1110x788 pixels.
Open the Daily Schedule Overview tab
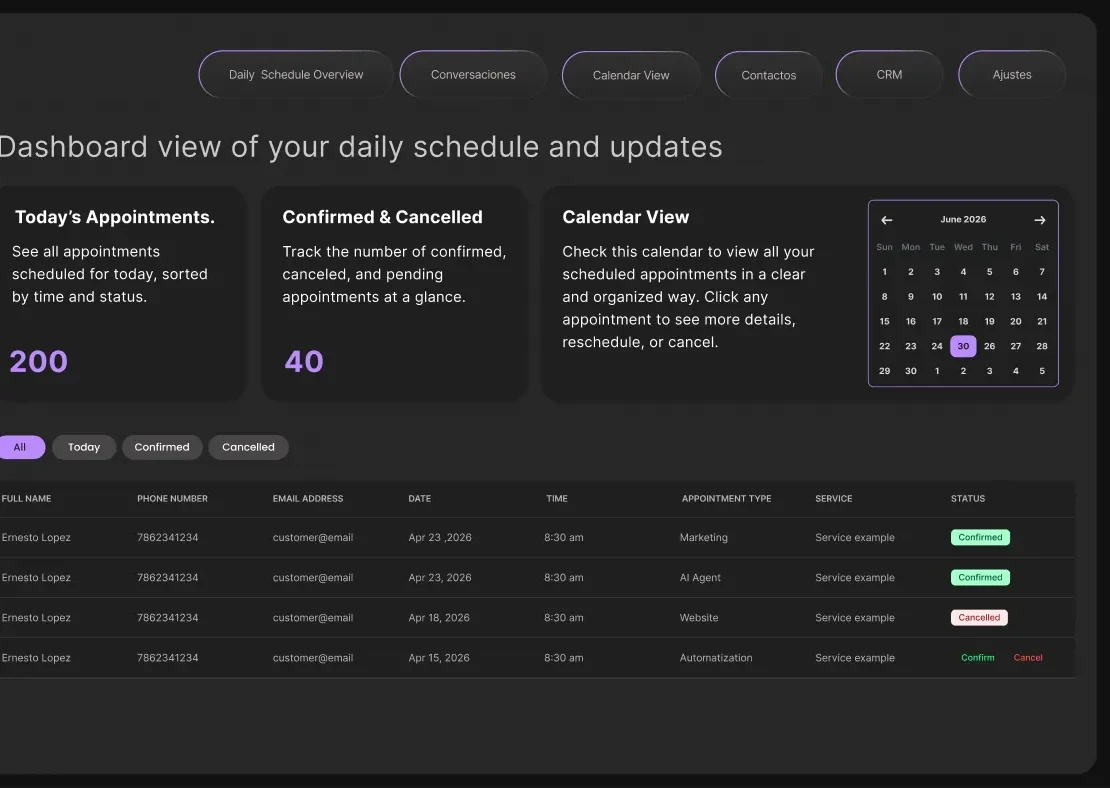click(296, 74)
